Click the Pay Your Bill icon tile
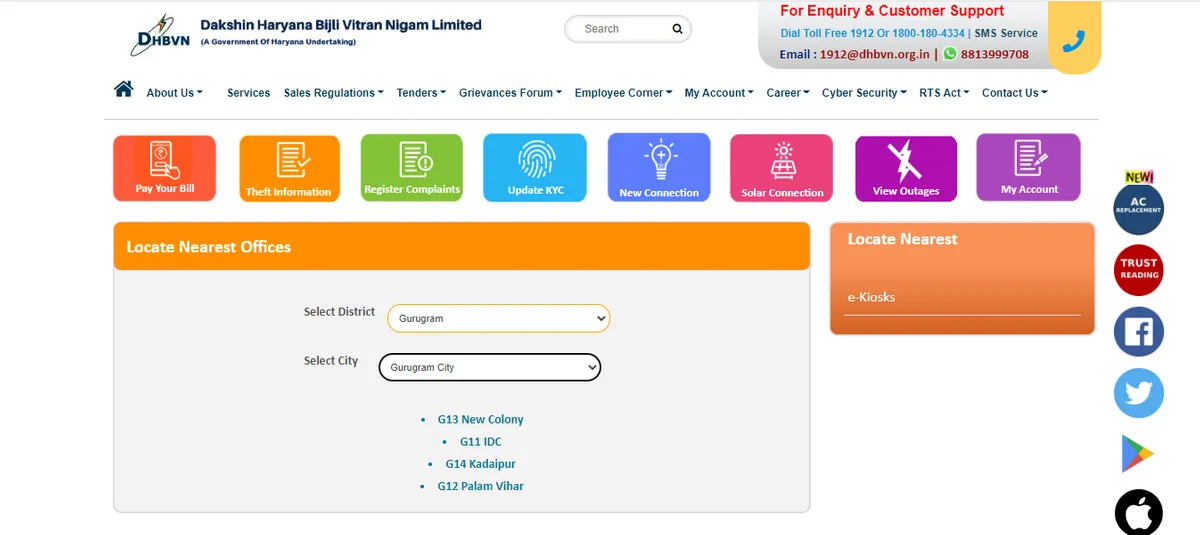1200x535 pixels. click(x=165, y=168)
